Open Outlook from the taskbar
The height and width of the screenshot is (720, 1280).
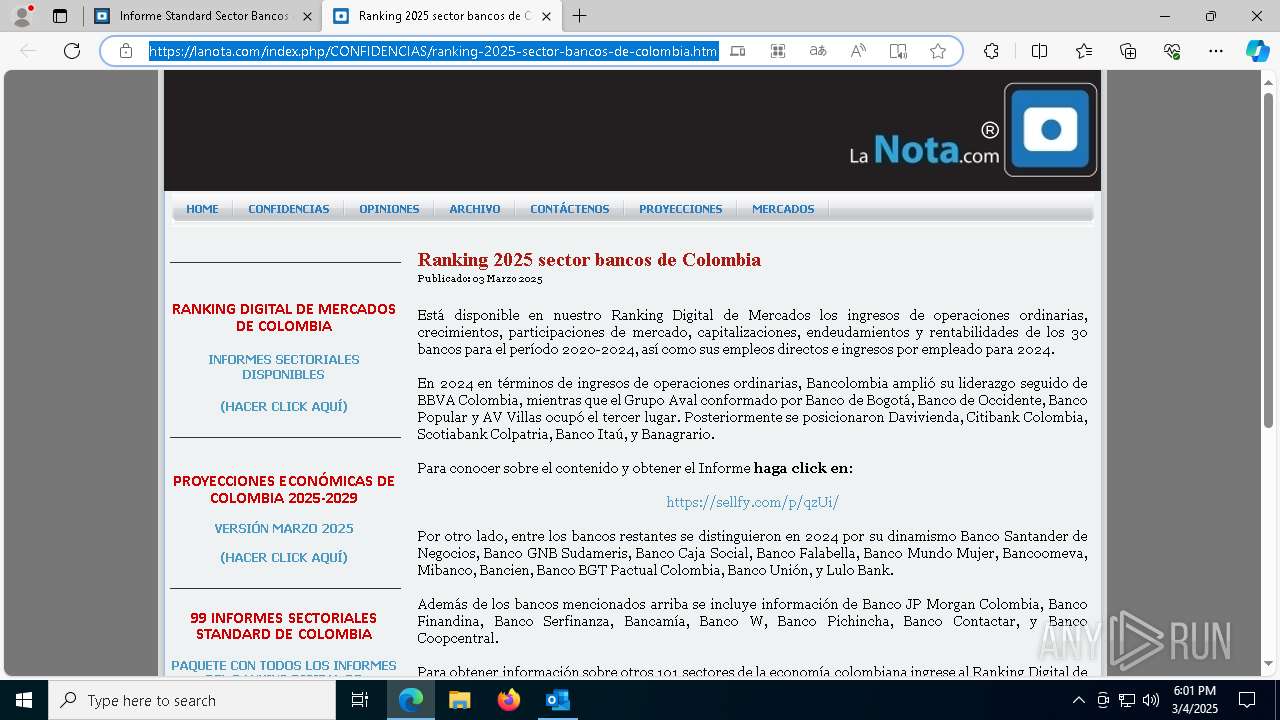pyautogui.click(x=557, y=700)
